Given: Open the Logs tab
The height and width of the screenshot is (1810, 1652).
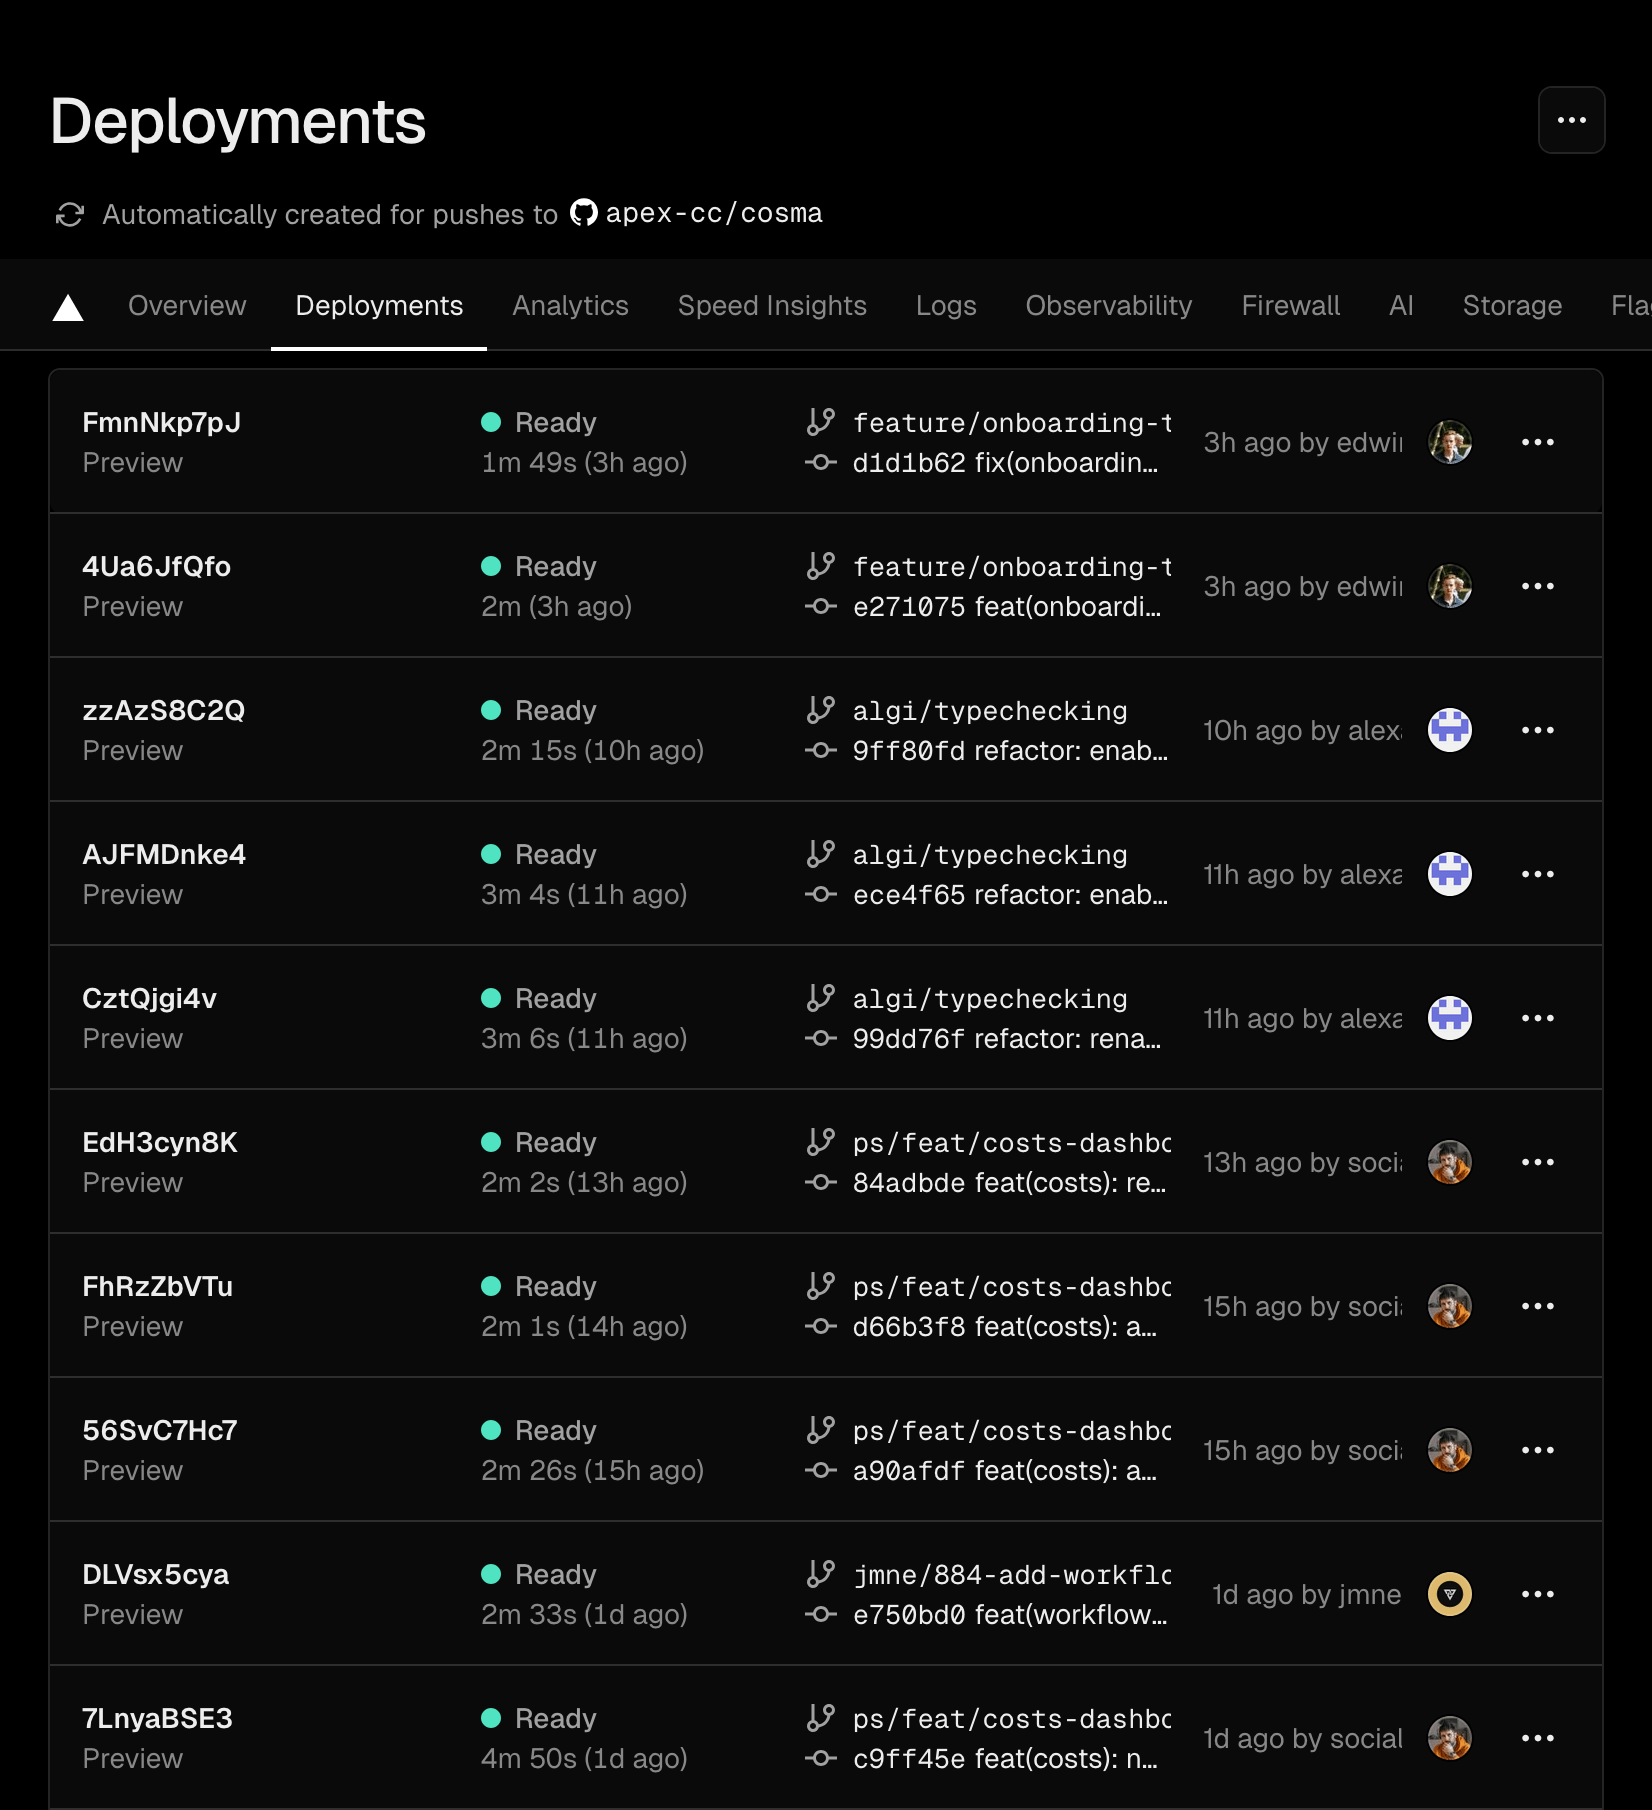Looking at the screenshot, I should coord(946,306).
